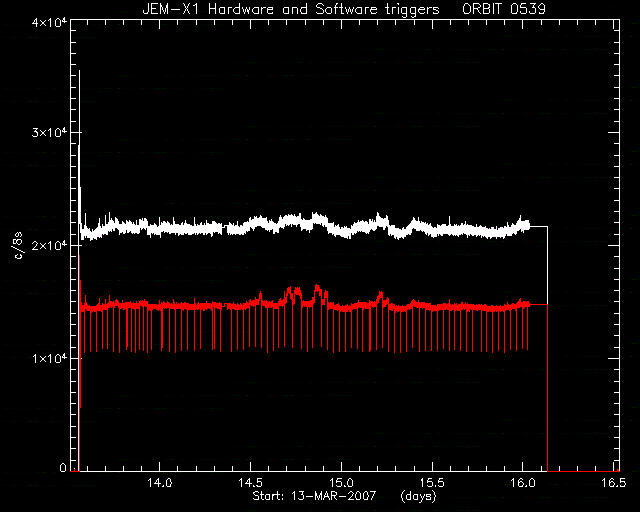
Task: Click the plot title 'JEM-X1 Hardware and Software triggers'
Action: click(x=291, y=9)
